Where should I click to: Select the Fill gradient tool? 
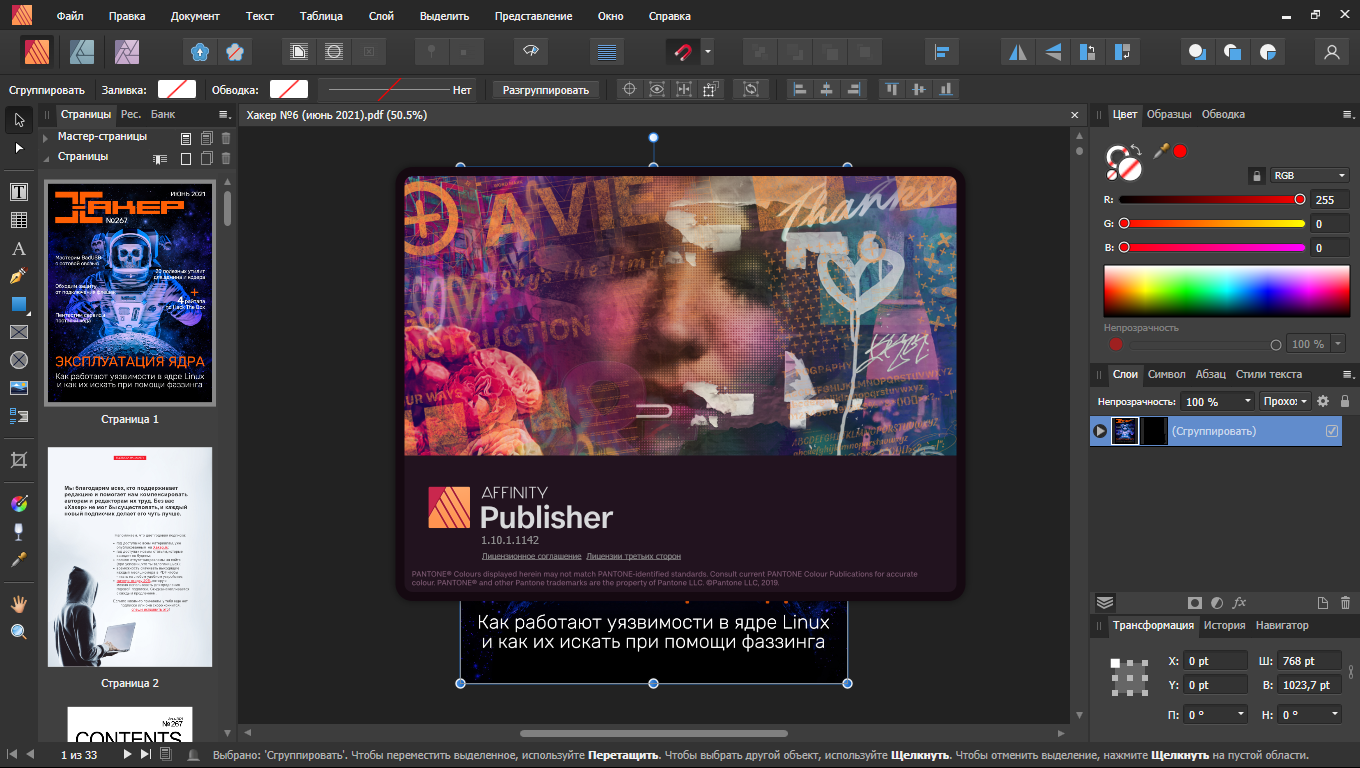click(18, 503)
